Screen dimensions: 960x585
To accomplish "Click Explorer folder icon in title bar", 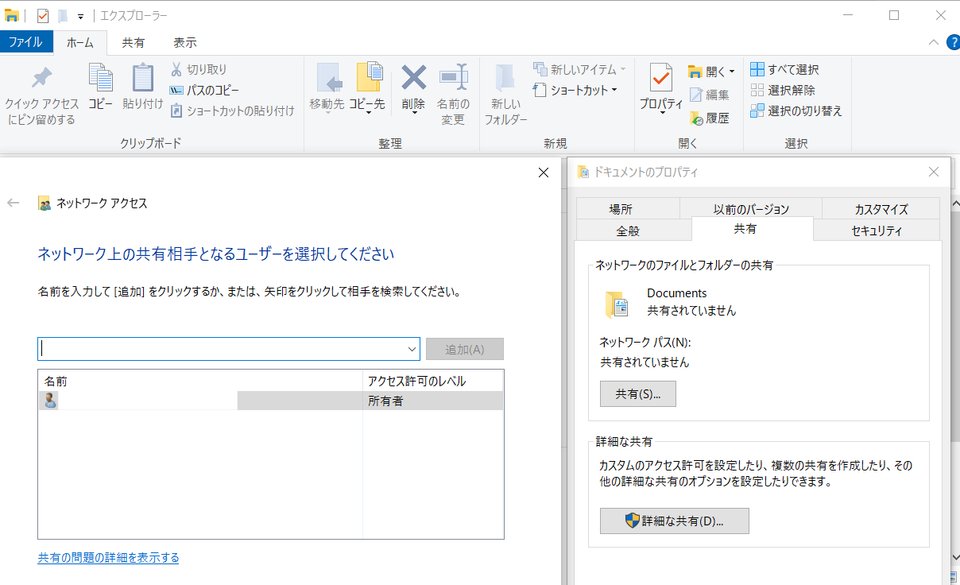I will tap(11, 15).
